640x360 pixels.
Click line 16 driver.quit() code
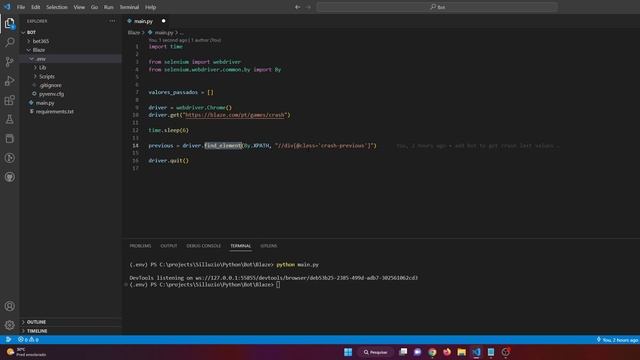pyautogui.click(x=169, y=161)
